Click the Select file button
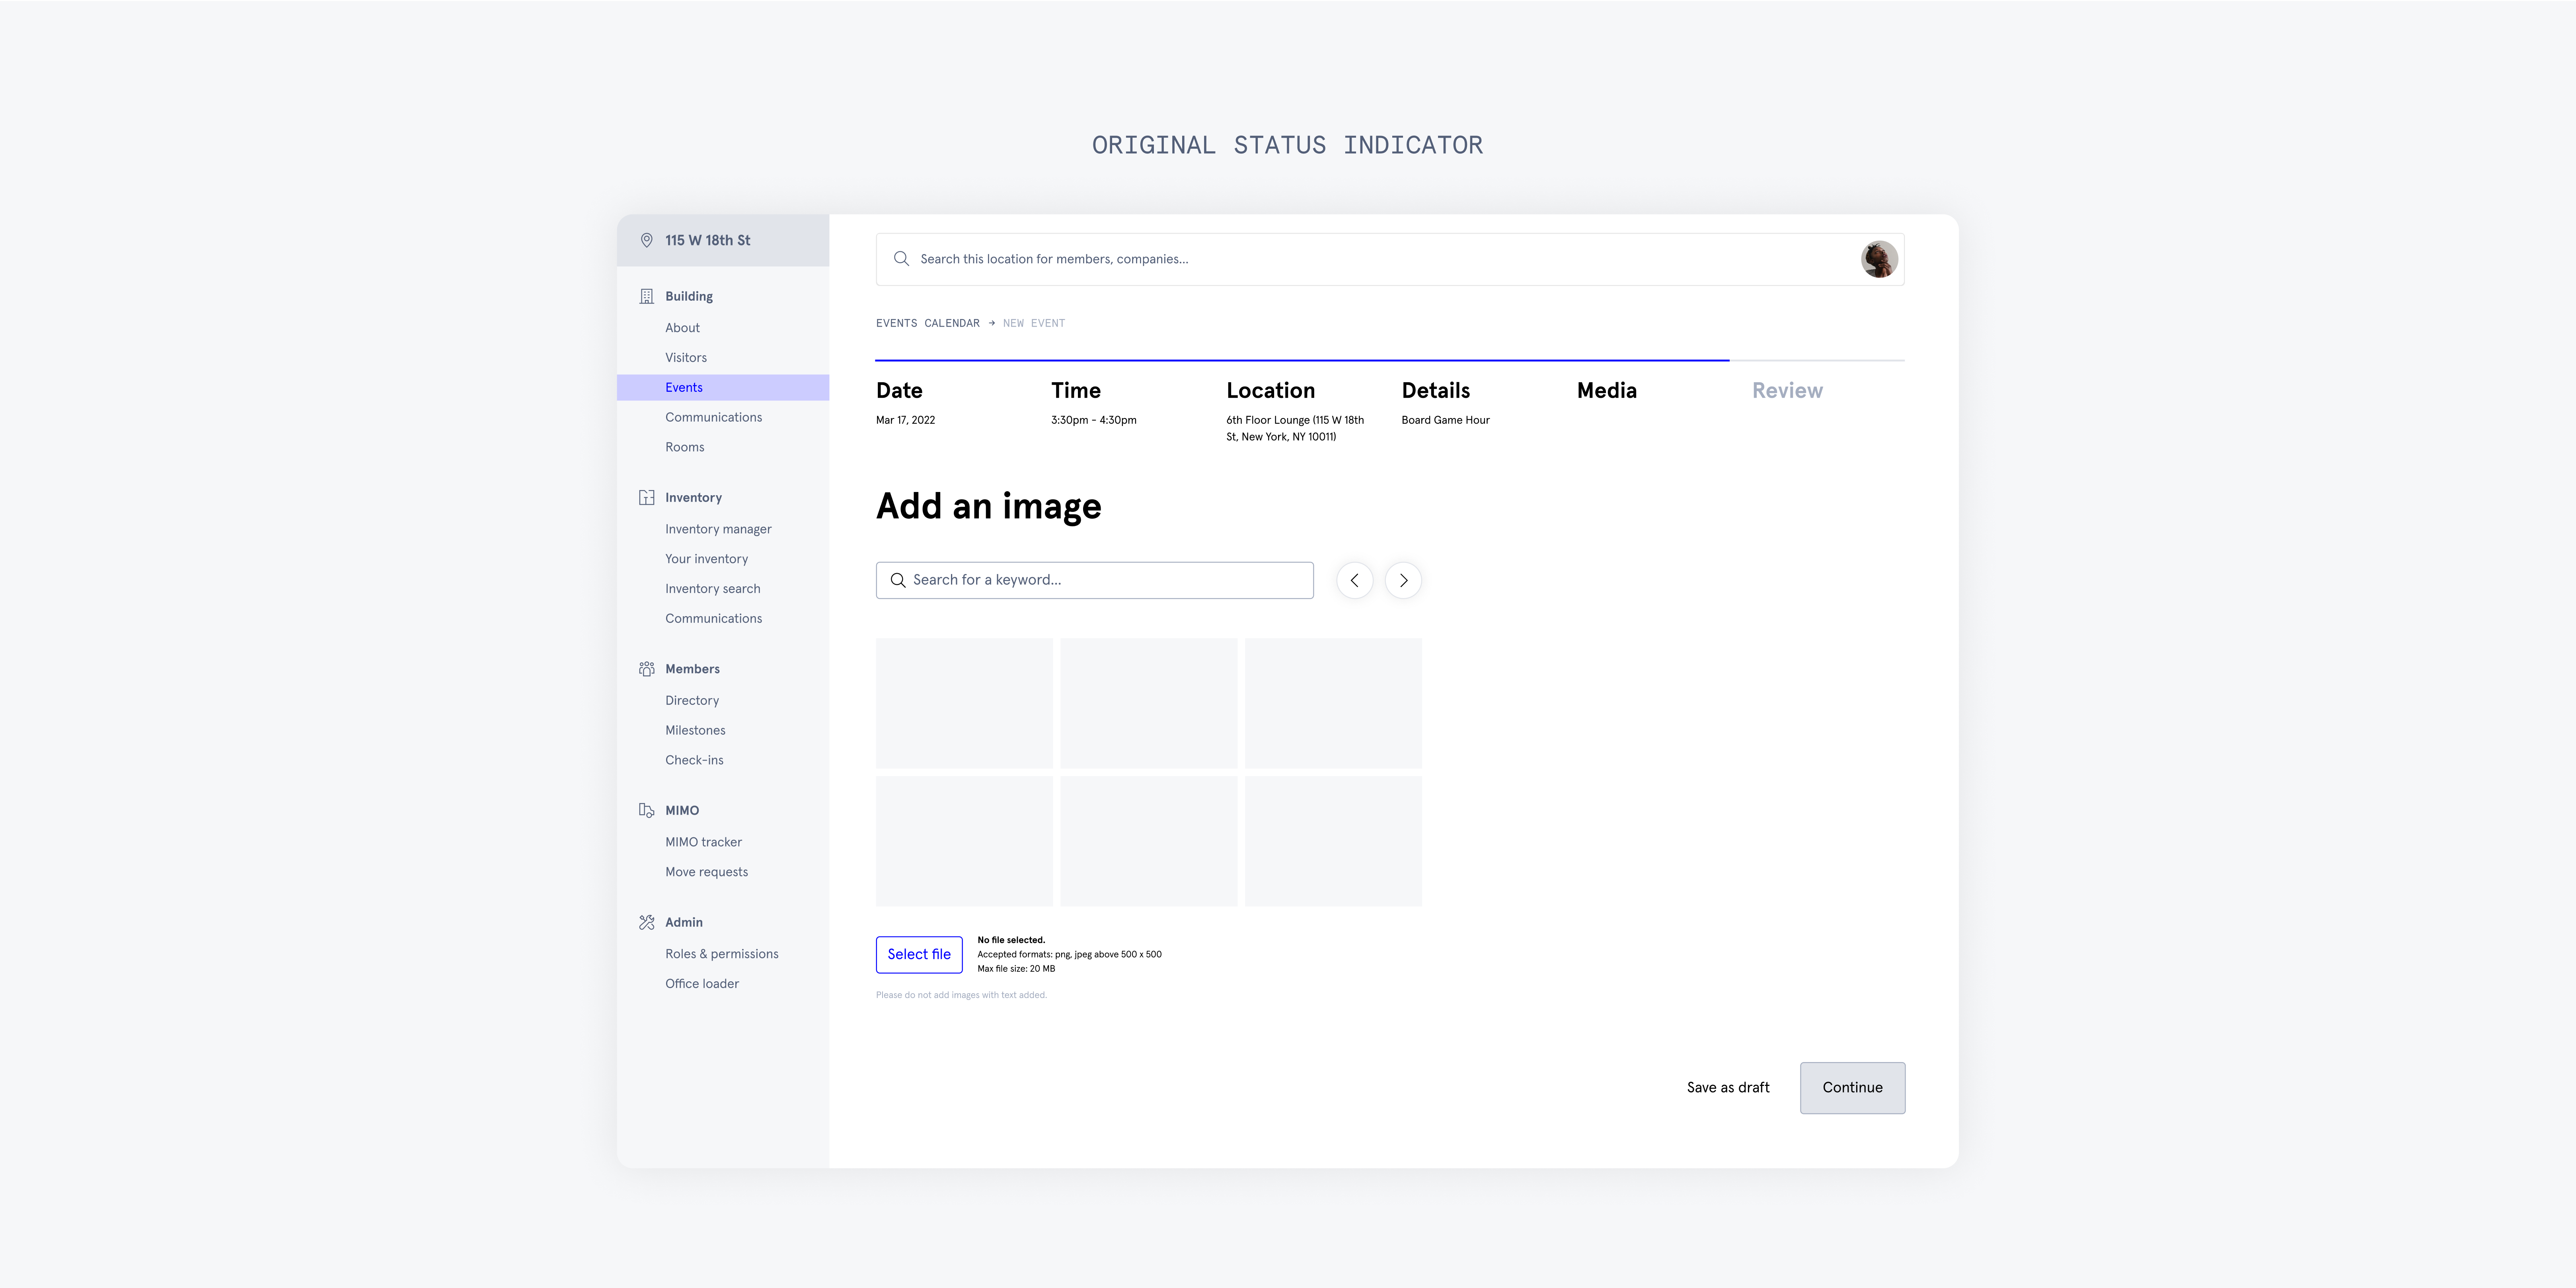The width and height of the screenshot is (2576, 1288). point(919,955)
